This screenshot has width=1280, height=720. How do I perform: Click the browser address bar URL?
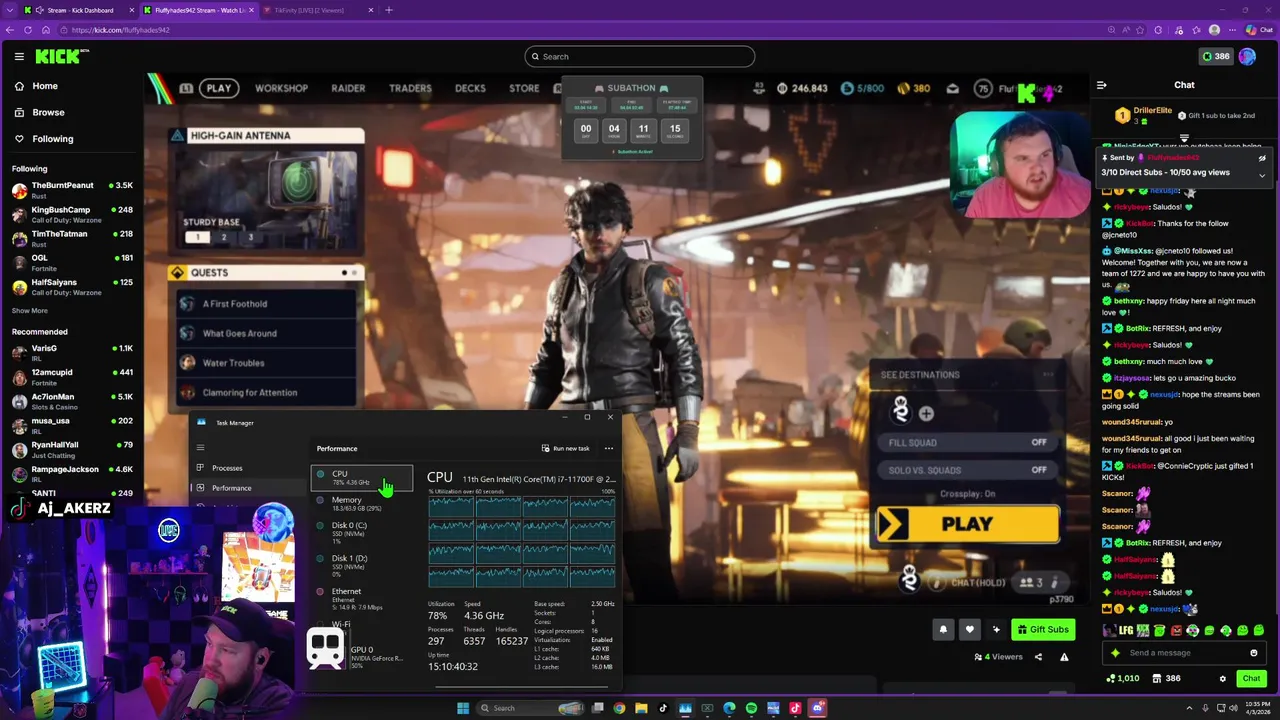pos(121,30)
